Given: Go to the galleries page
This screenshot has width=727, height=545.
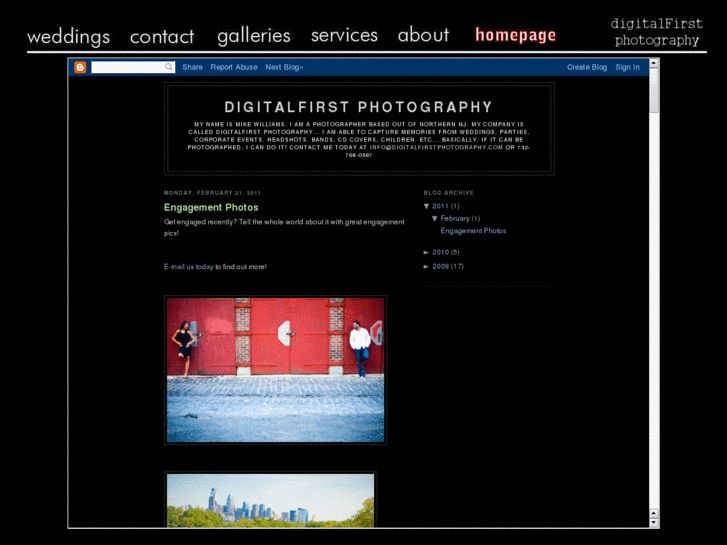Looking at the screenshot, I should pyautogui.click(x=254, y=36).
